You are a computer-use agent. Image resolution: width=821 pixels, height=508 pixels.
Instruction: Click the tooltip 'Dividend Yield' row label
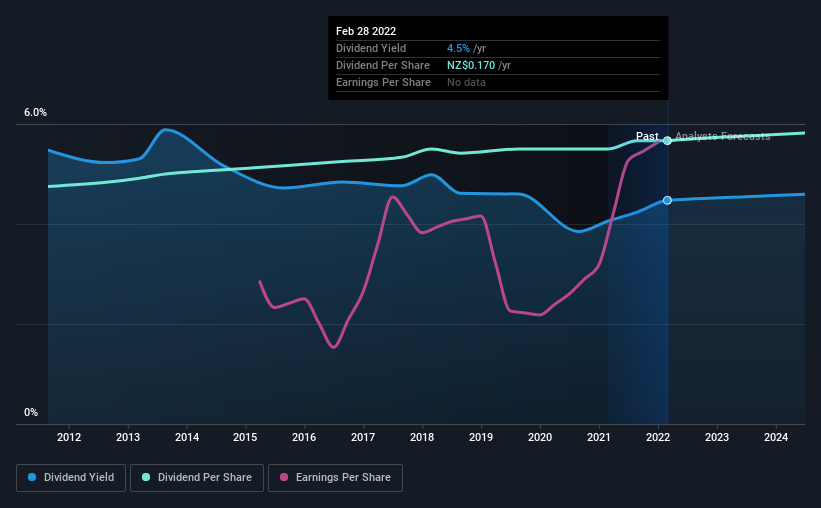coord(371,48)
